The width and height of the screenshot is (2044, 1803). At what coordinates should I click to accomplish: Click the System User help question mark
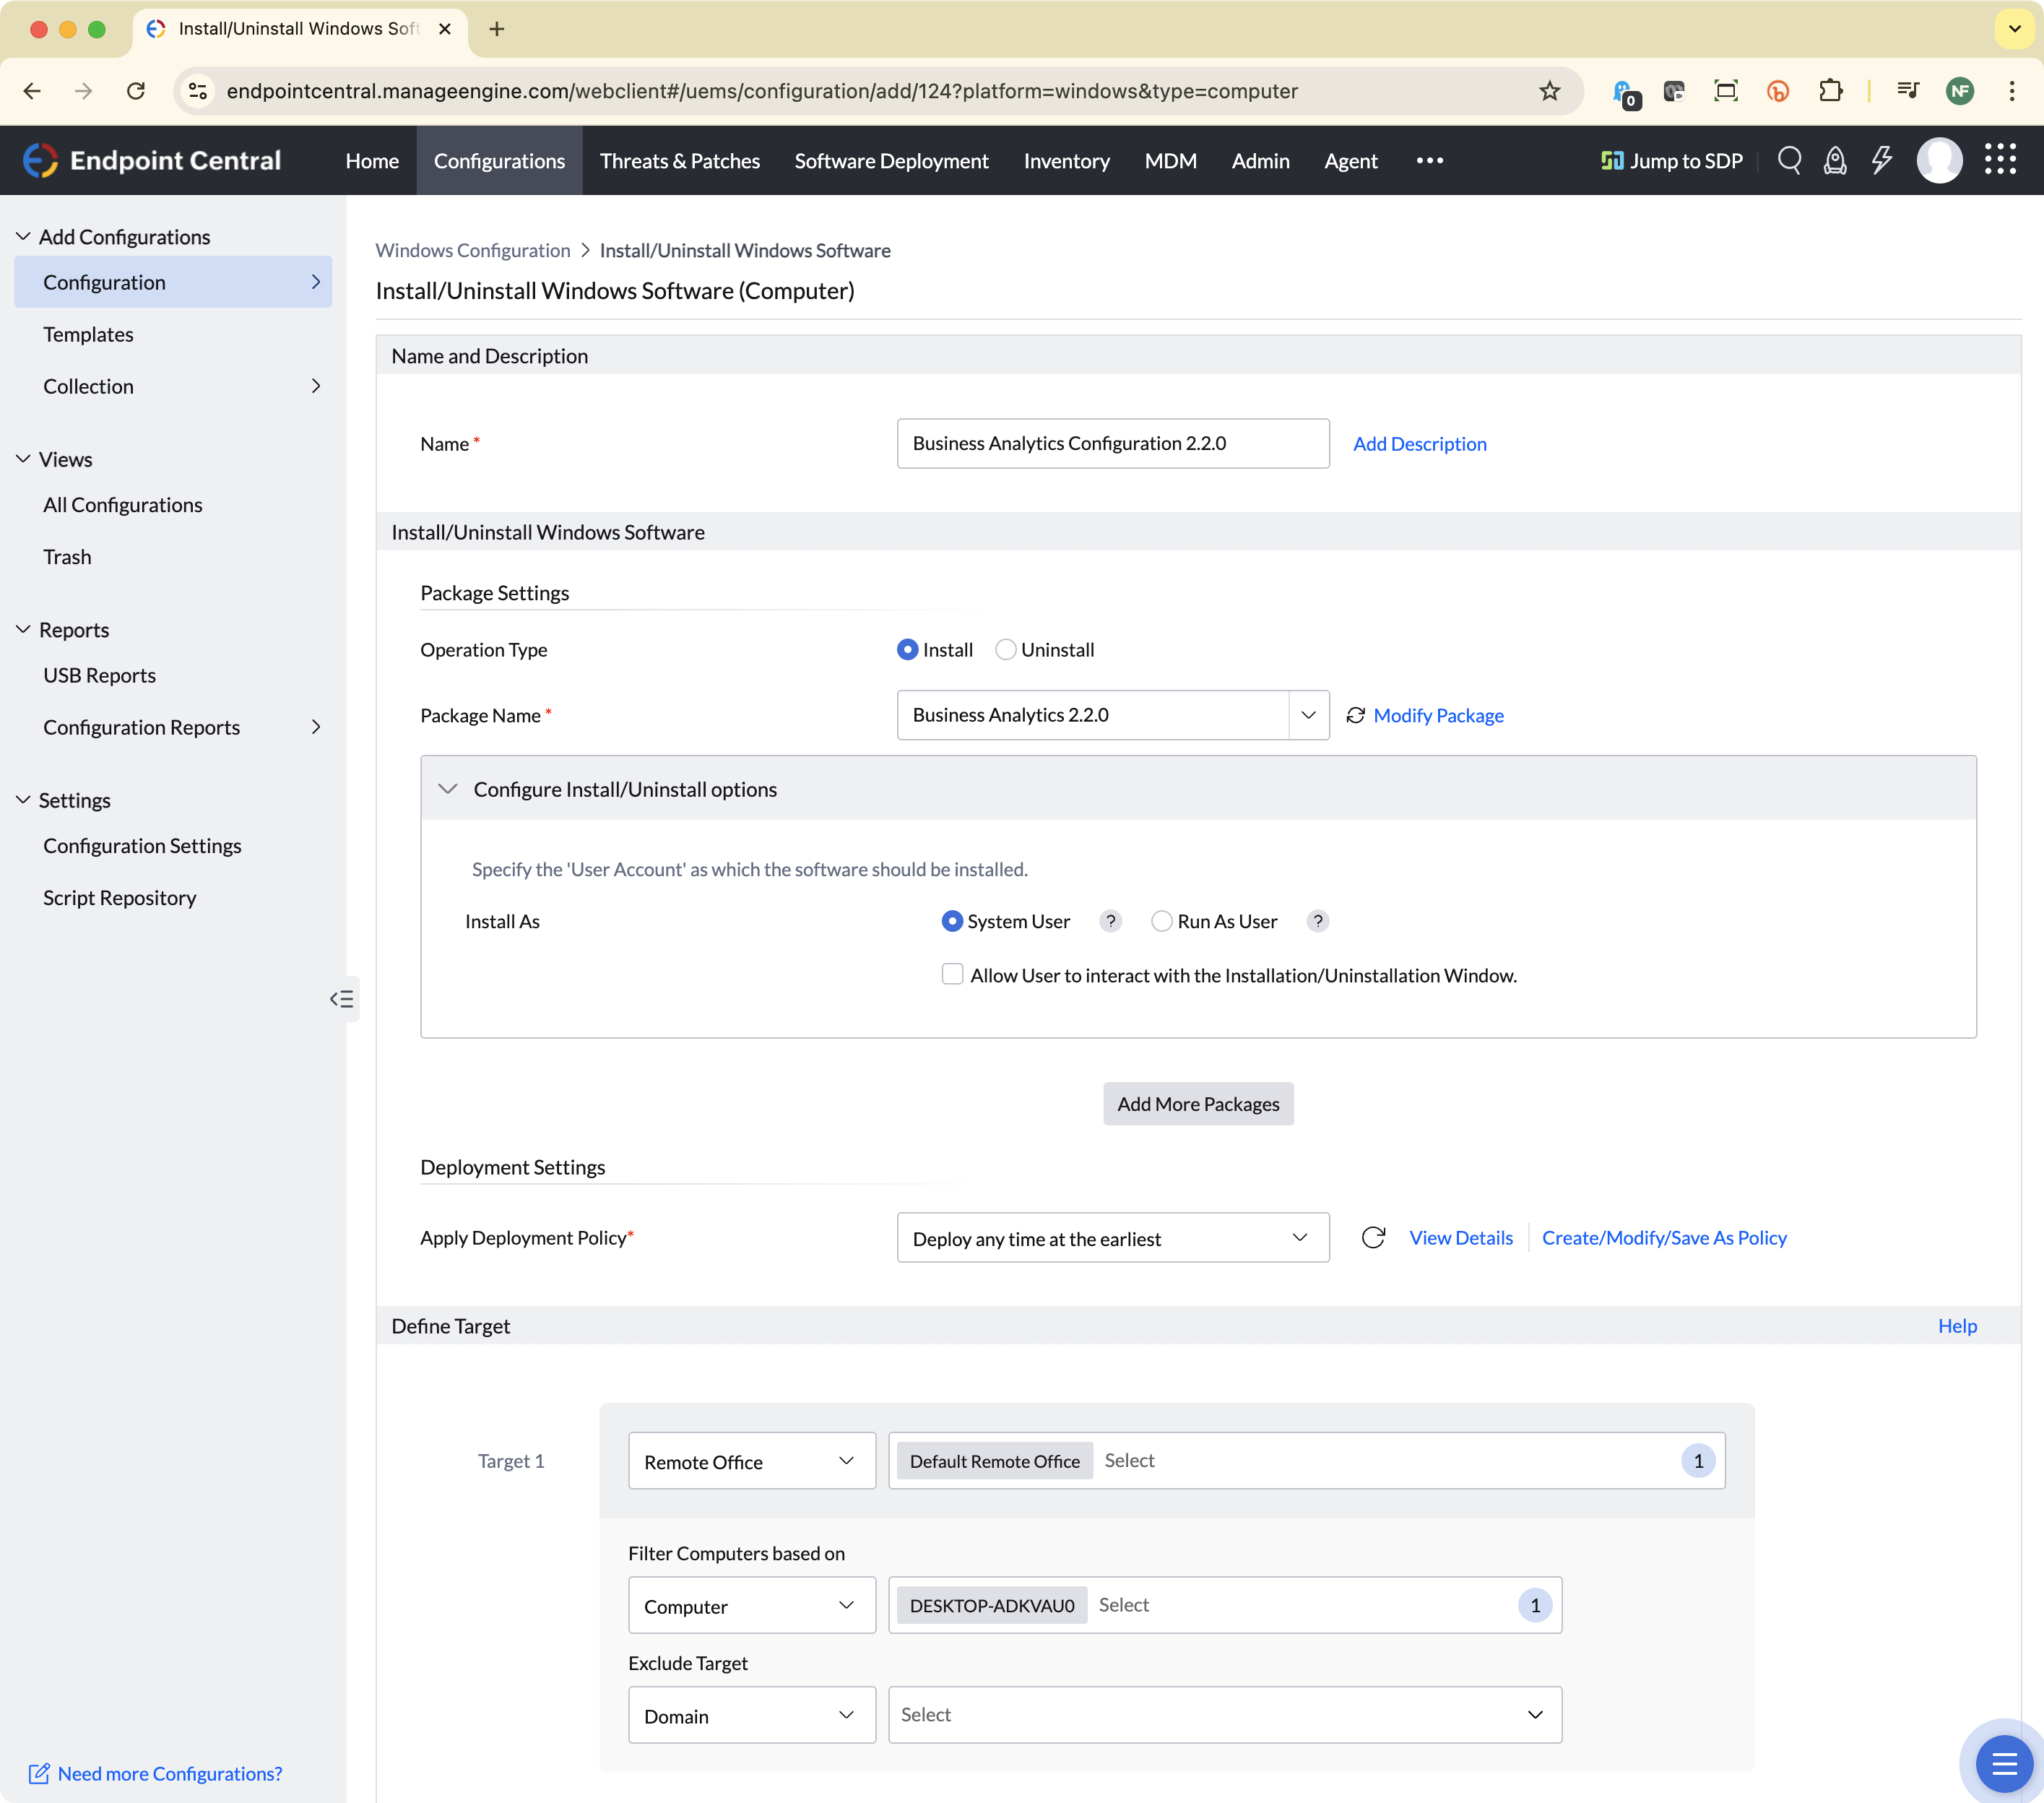coord(1110,921)
